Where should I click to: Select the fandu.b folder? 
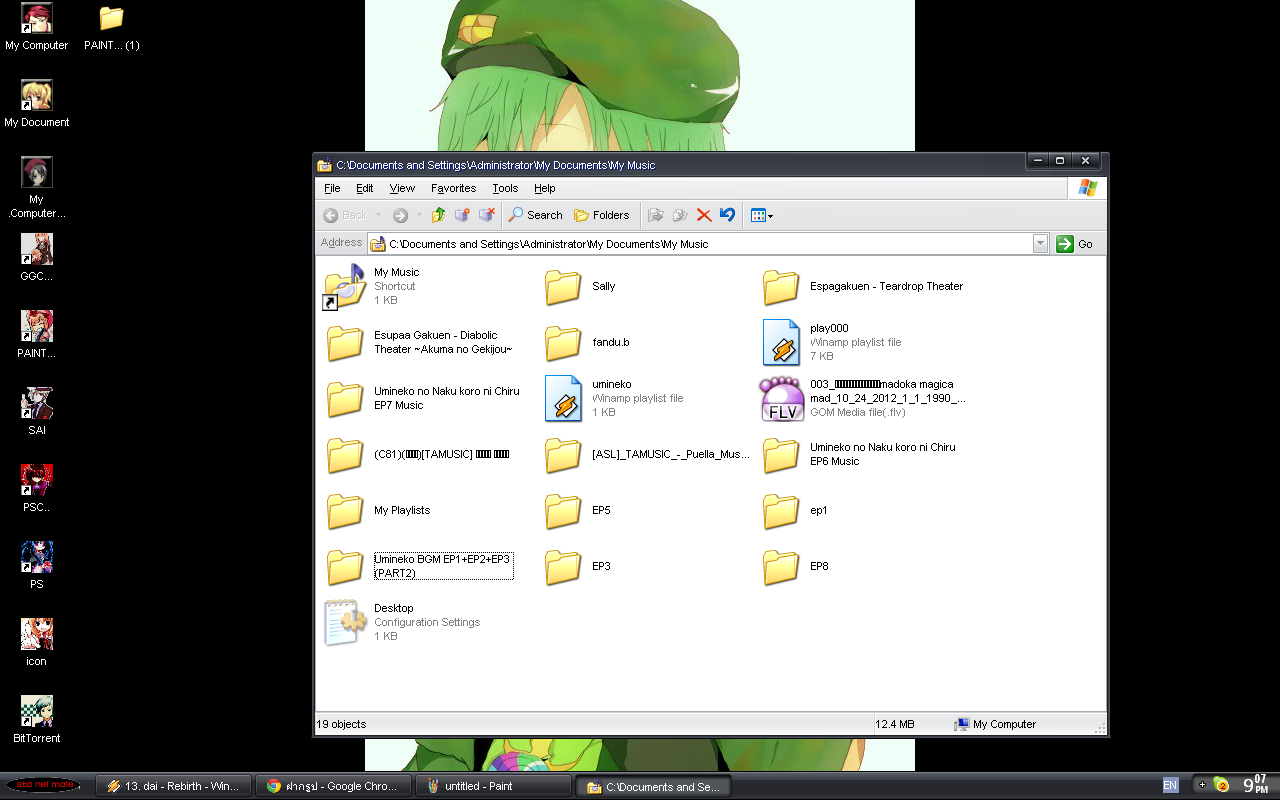(563, 343)
